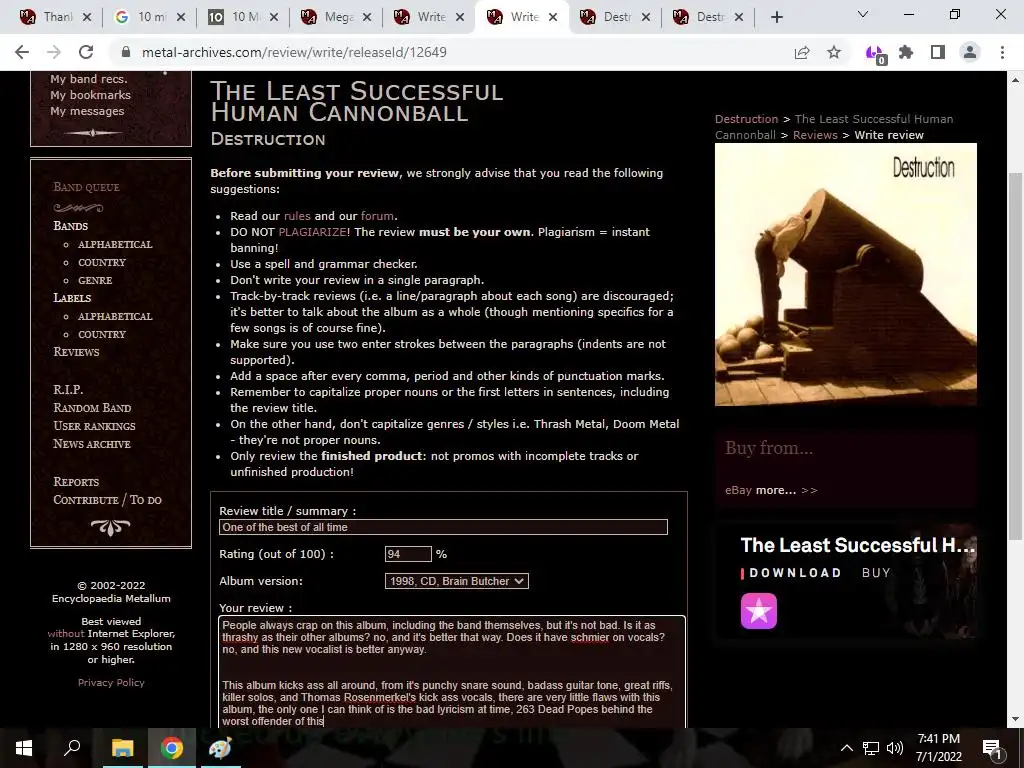Viewport: 1024px width, 768px height.
Task: Open Contribute / To Do link
Action: coord(107,500)
